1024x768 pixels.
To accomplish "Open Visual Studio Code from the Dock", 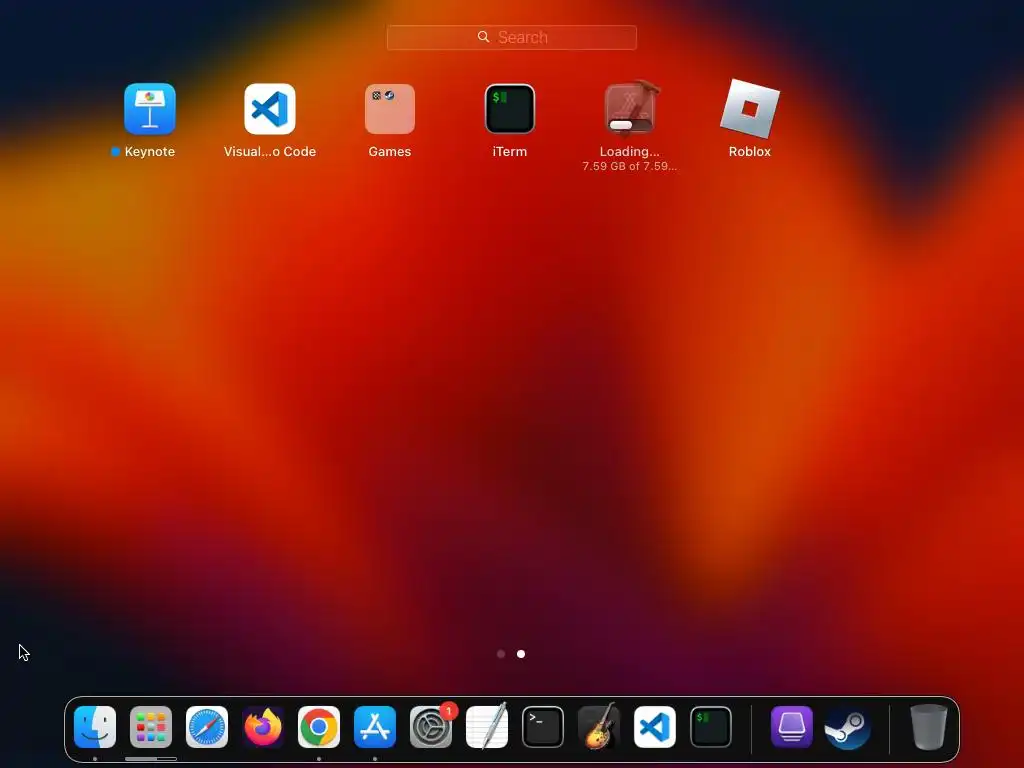I will coord(655,727).
